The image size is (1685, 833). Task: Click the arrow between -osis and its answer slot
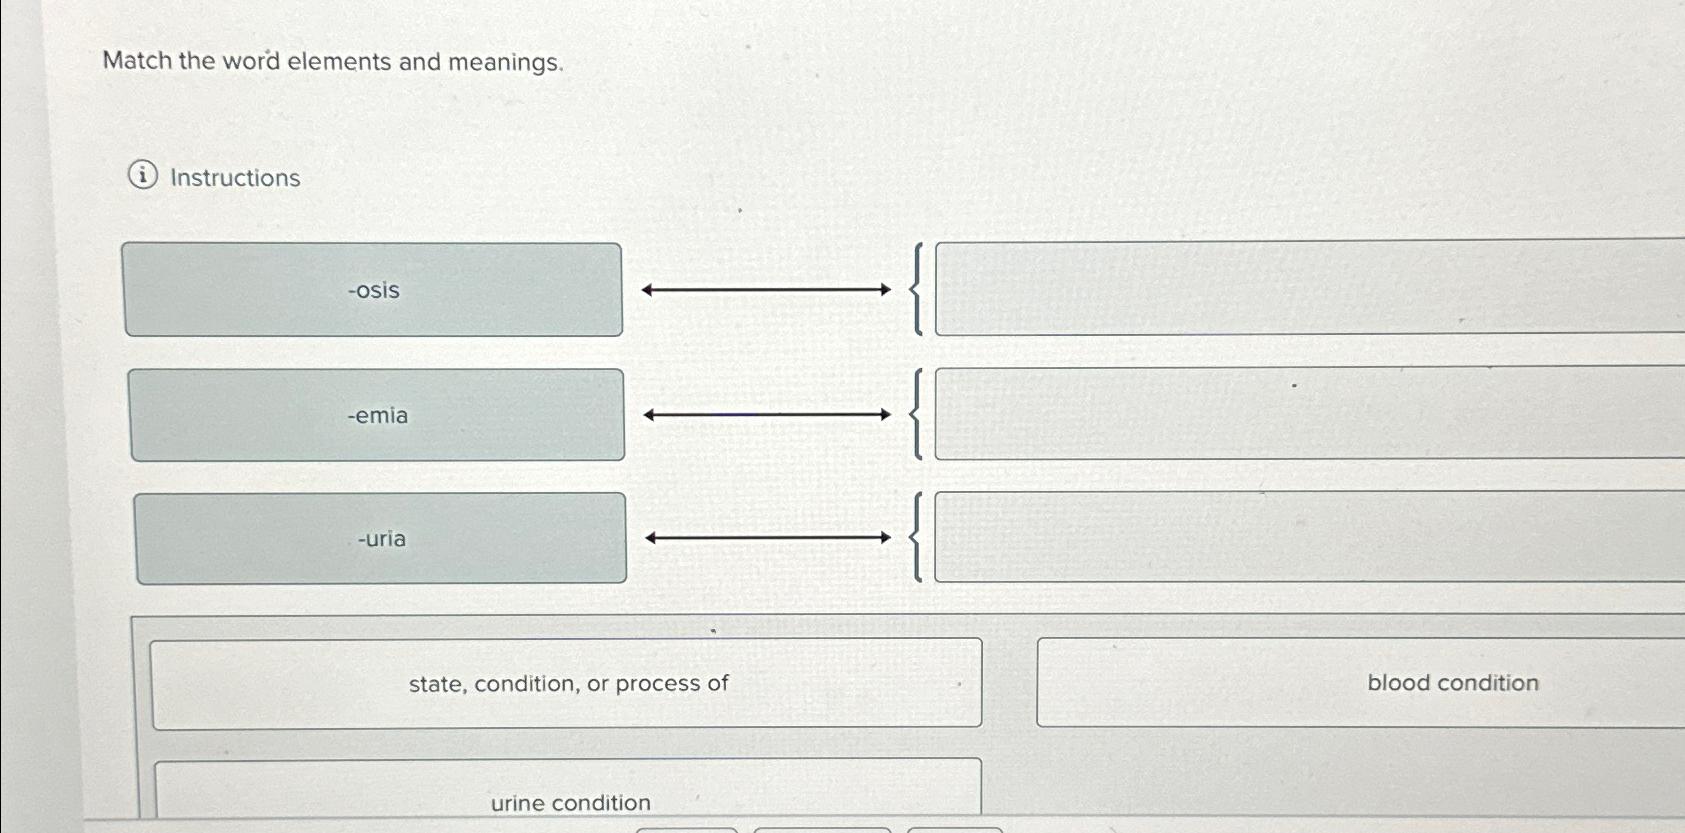click(x=765, y=290)
